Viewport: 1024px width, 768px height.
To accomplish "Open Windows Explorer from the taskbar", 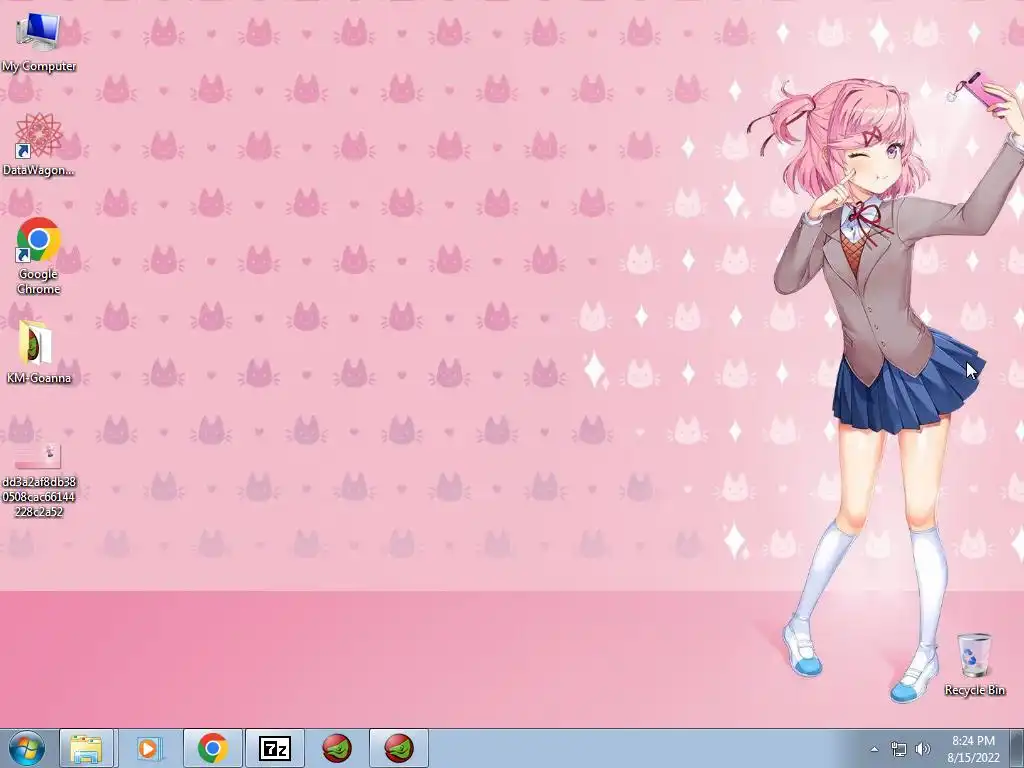I will point(86,748).
